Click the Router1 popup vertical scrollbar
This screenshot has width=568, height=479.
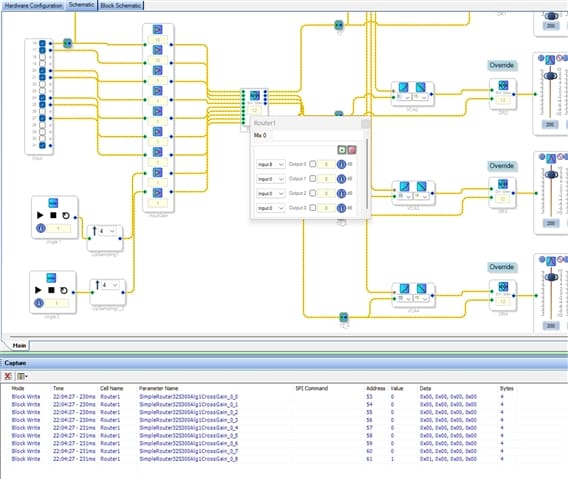[367, 174]
